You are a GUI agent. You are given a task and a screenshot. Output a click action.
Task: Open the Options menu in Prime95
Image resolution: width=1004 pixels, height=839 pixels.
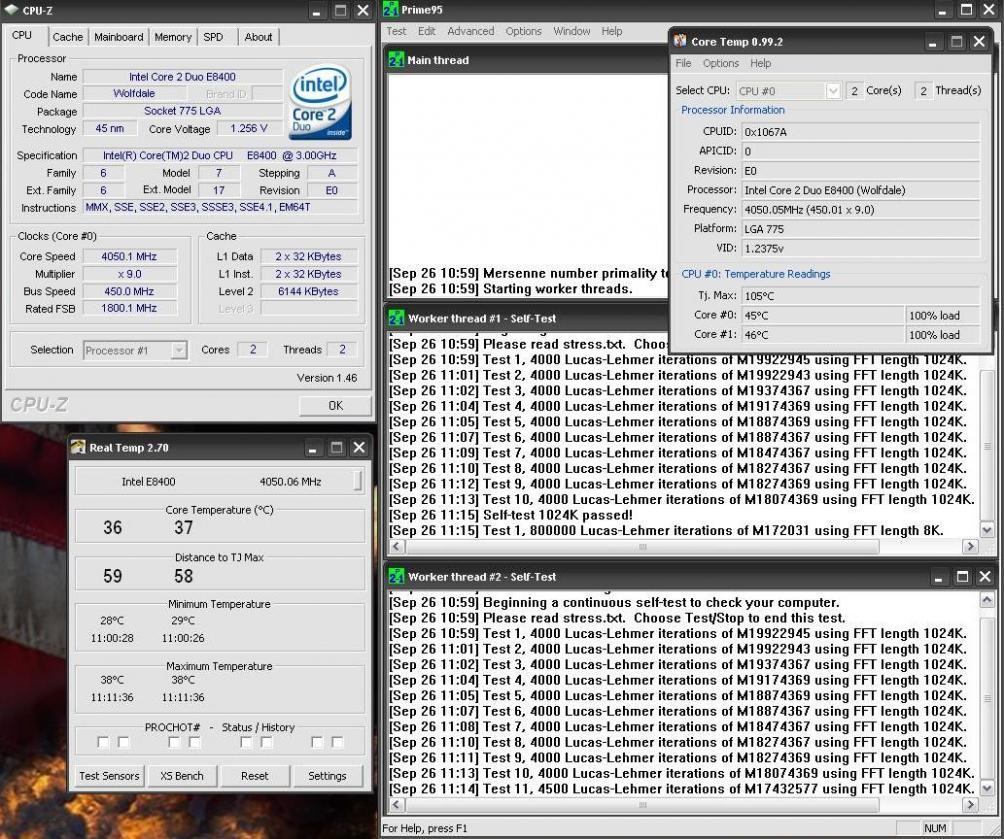click(x=523, y=31)
